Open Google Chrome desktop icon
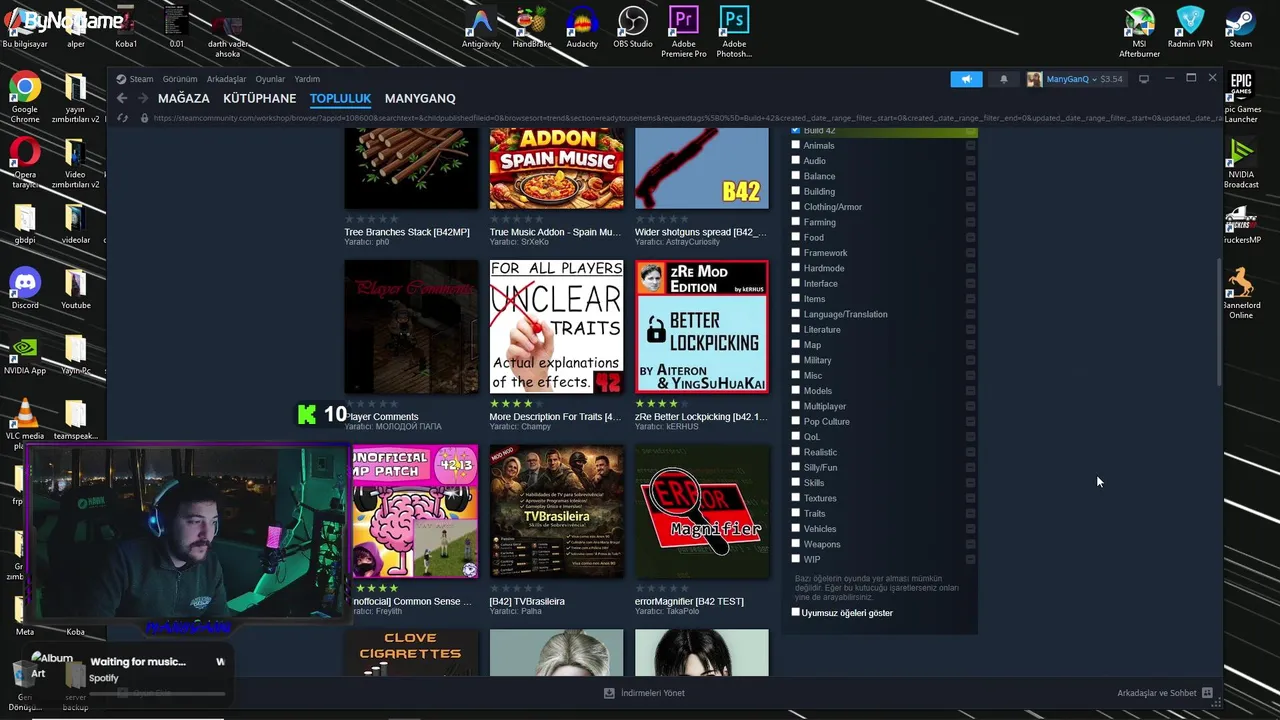This screenshot has width=1280, height=720. [x=25, y=98]
